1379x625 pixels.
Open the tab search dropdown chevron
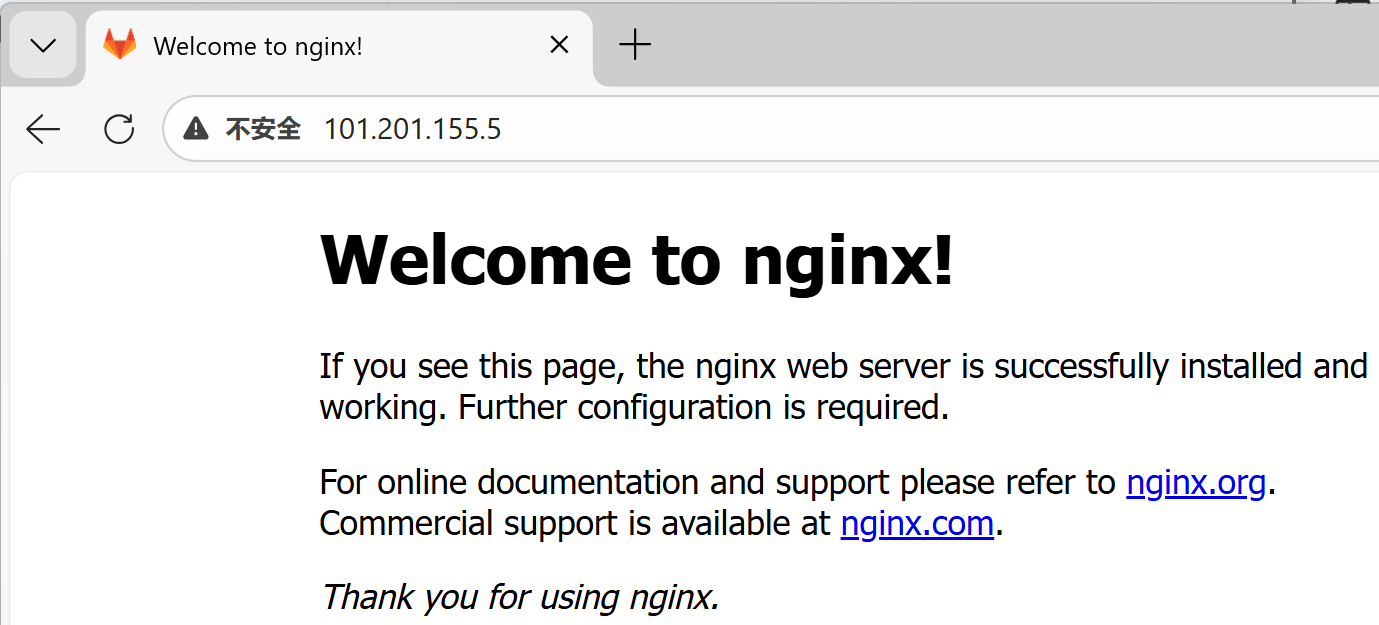coord(43,45)
